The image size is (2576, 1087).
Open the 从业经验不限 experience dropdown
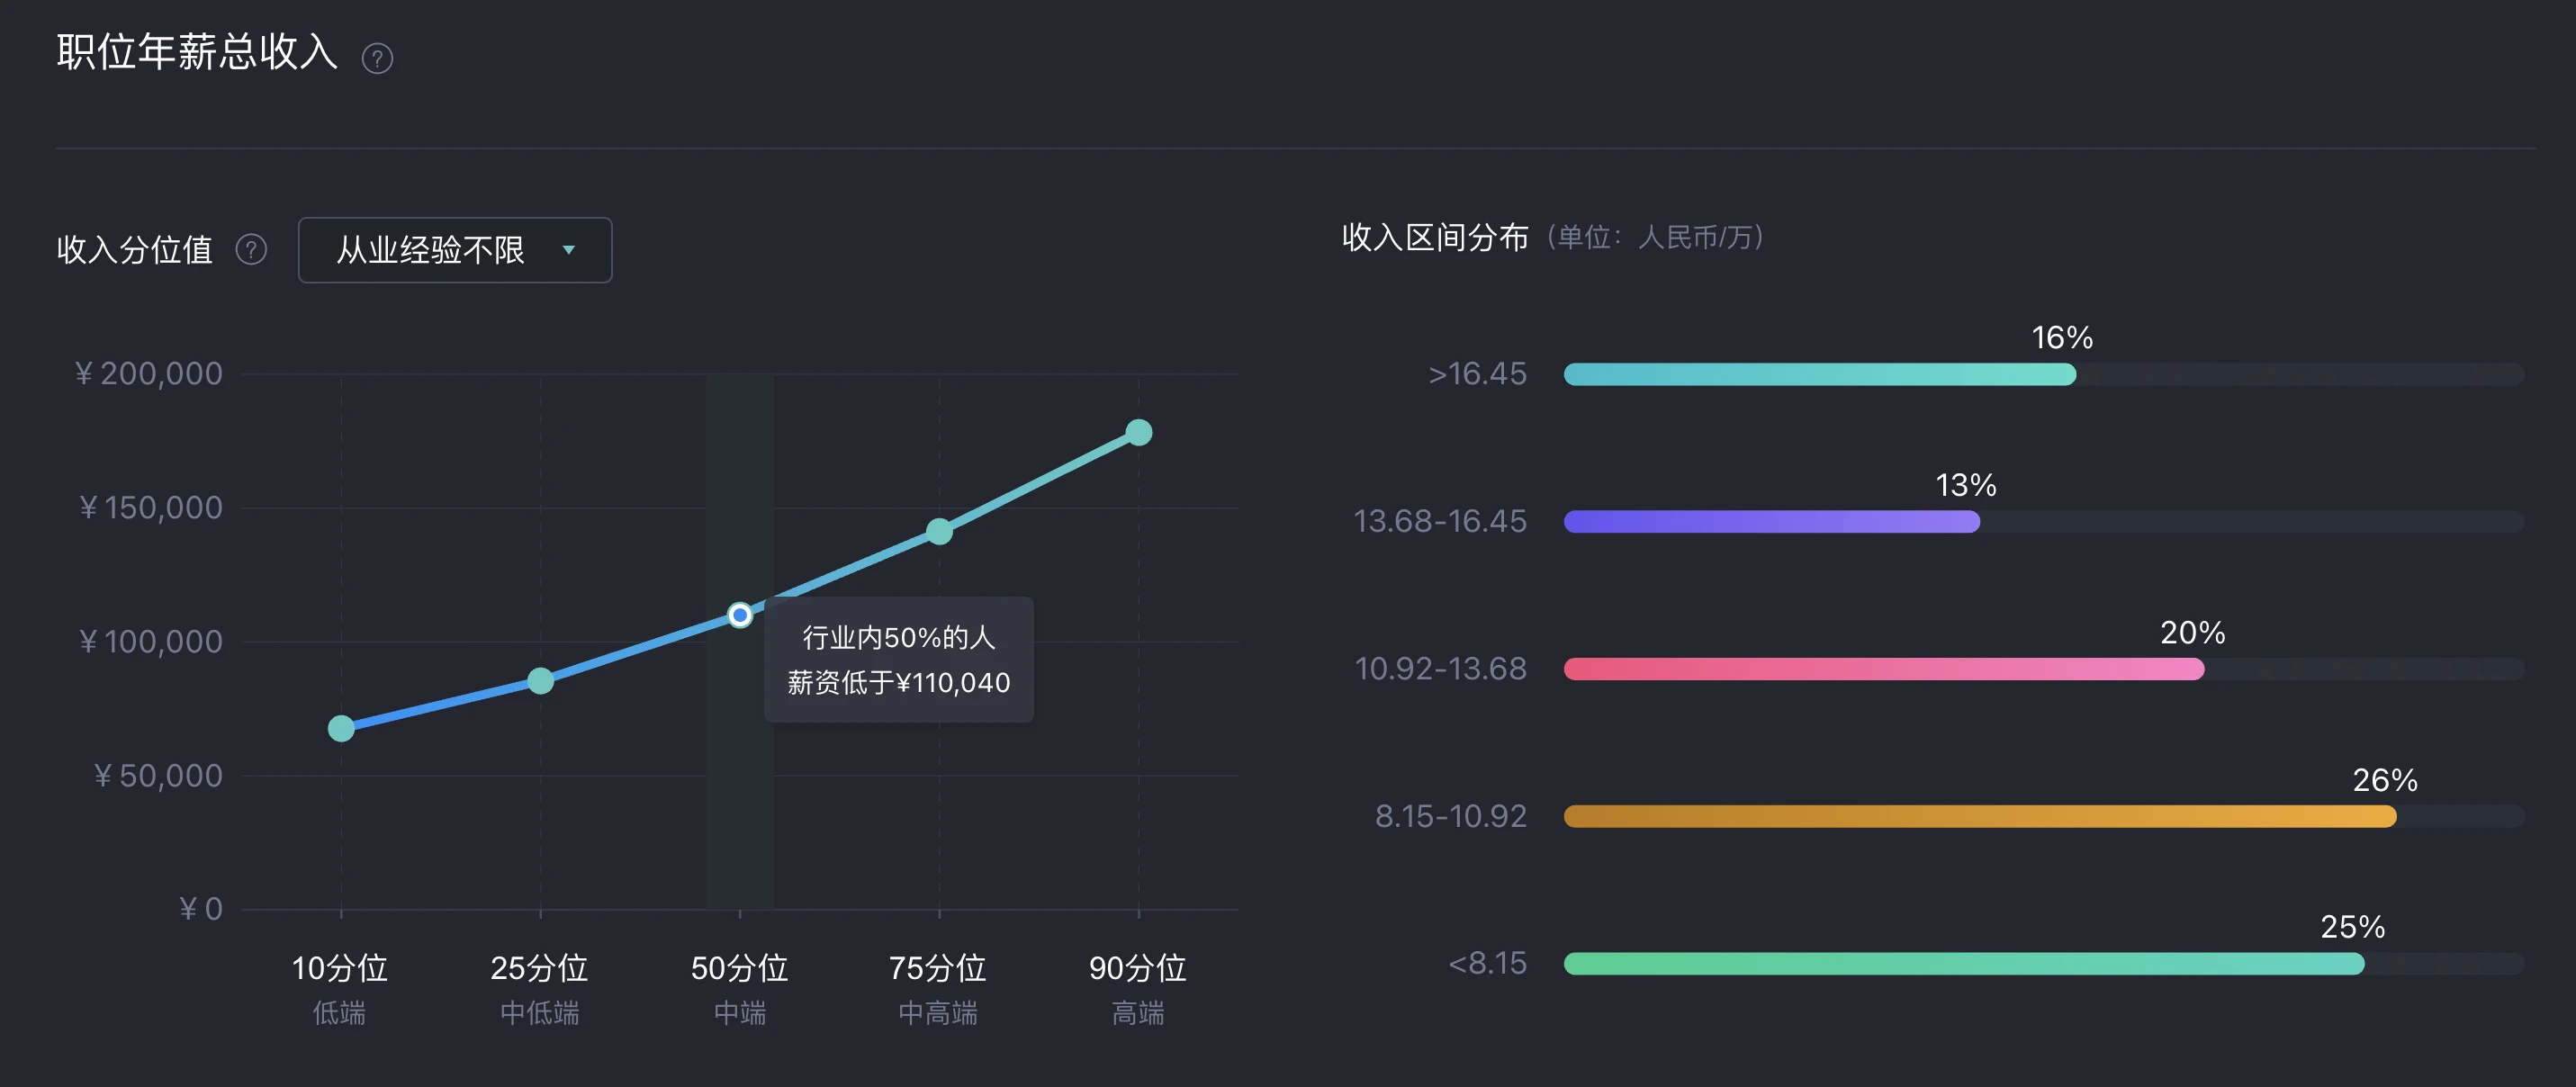tap(455, 250)
